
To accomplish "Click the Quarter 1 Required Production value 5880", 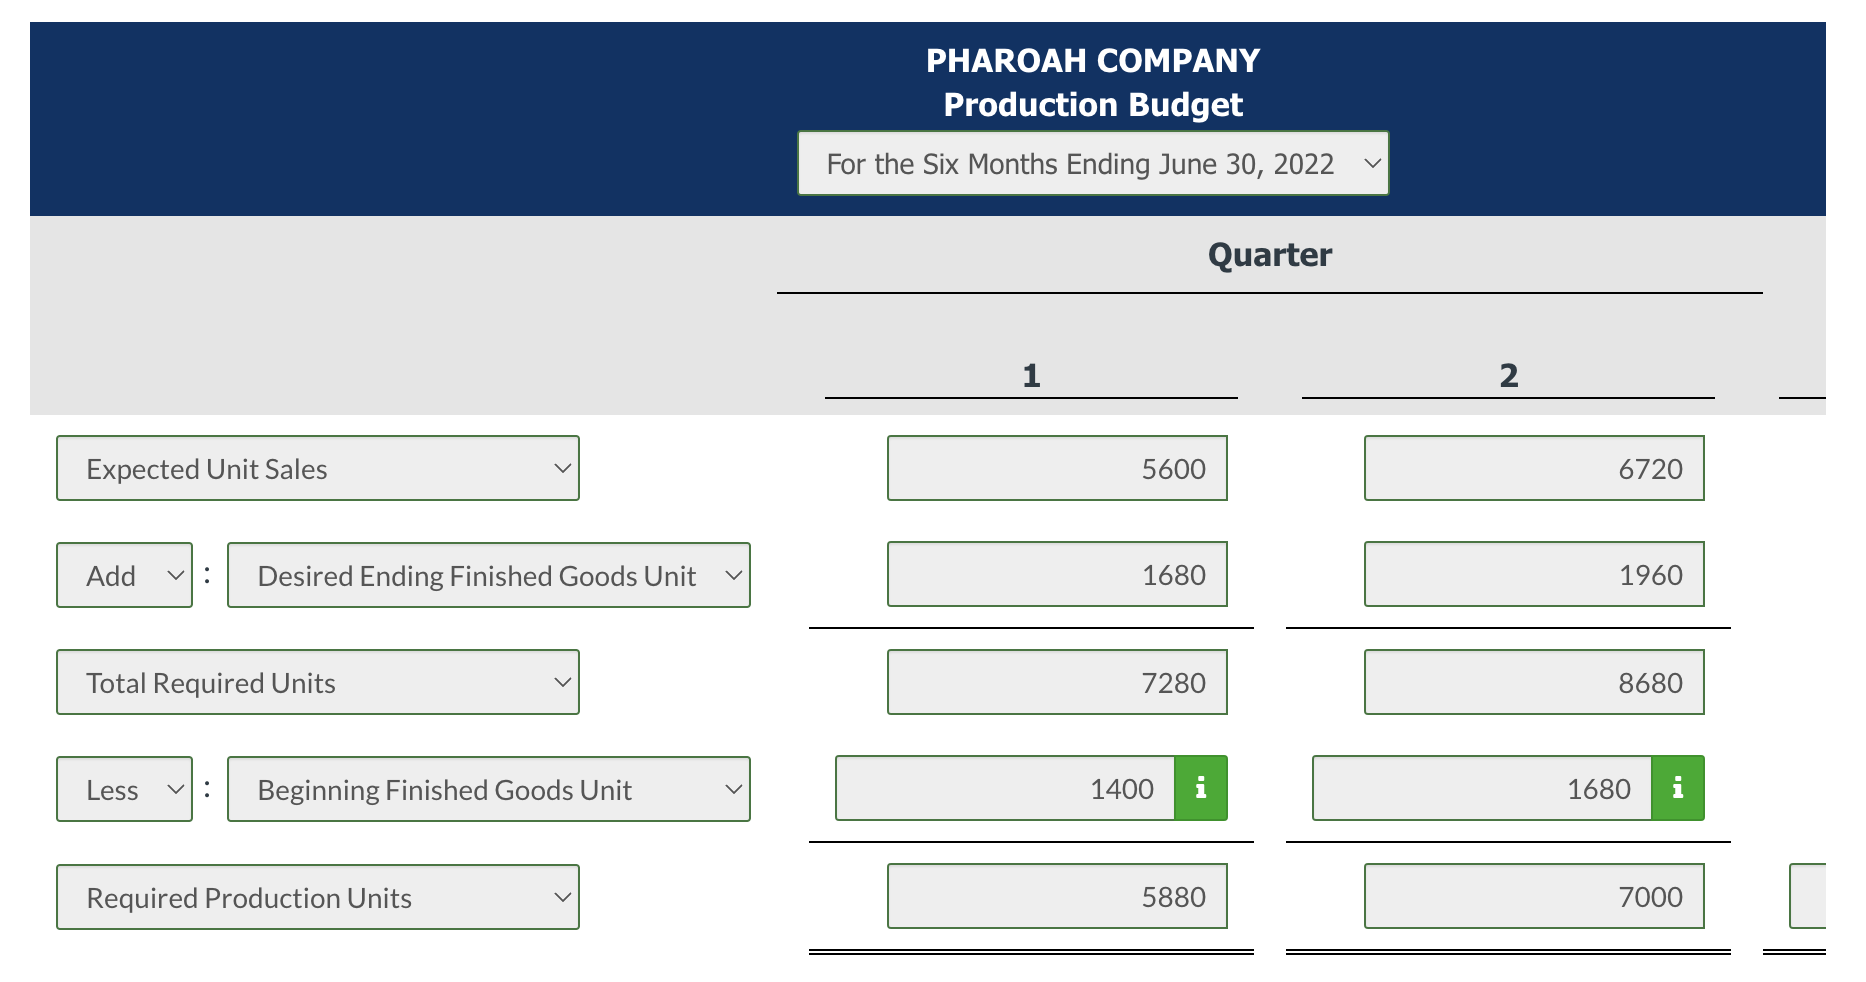I will 1057,897.
